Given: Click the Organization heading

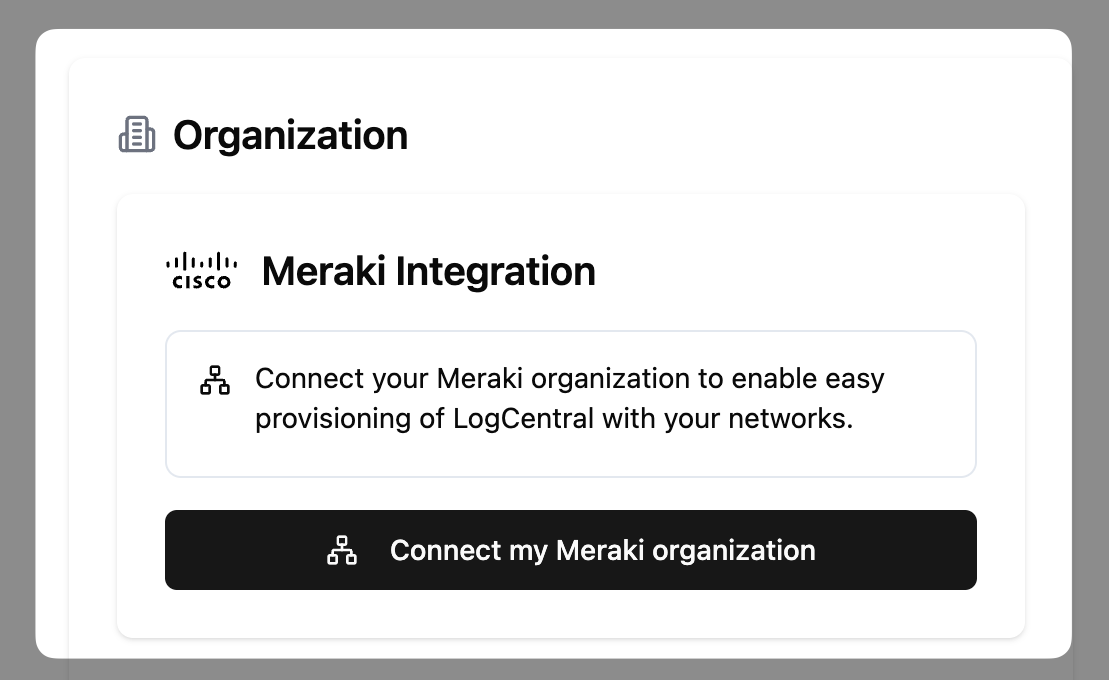Looking at the screenshot, I should click(x=290, y=135).
